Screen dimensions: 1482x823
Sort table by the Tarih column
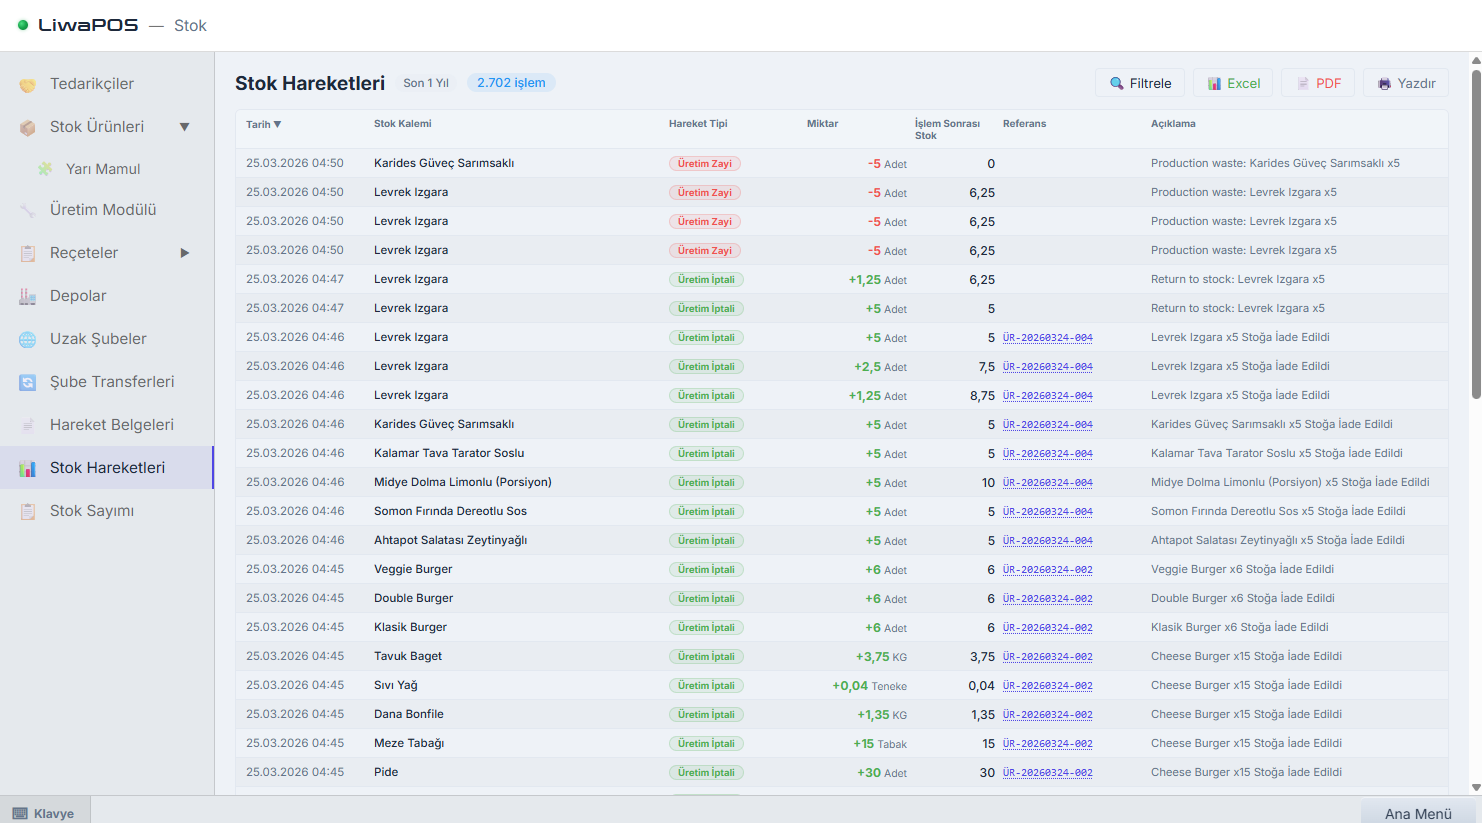click(264, 124)
